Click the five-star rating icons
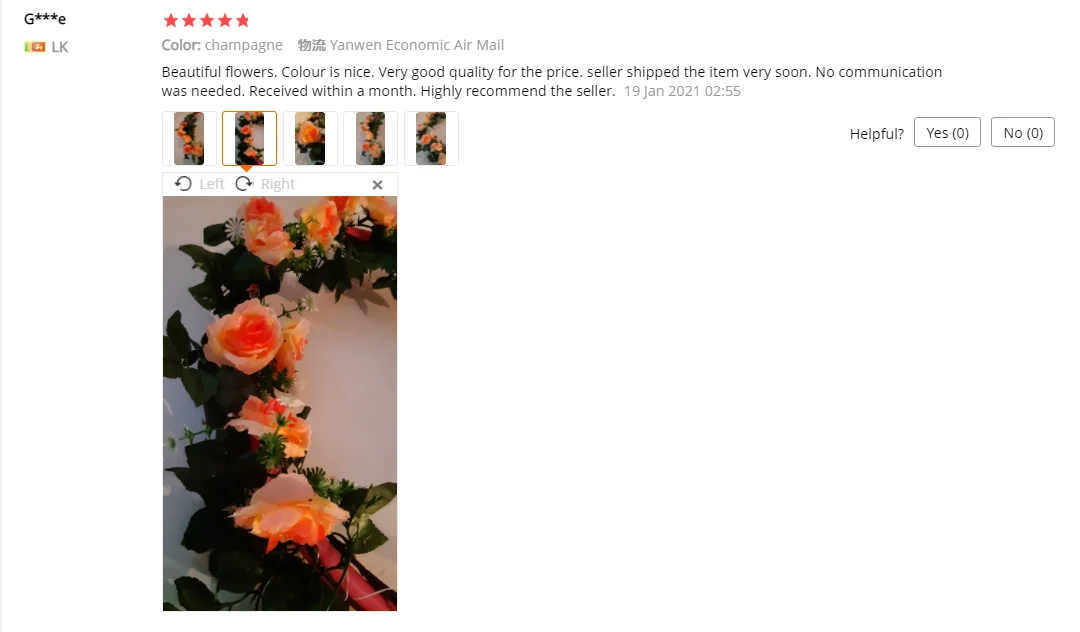This screenshot has height=632, width=1080. (x=207, y=21)
